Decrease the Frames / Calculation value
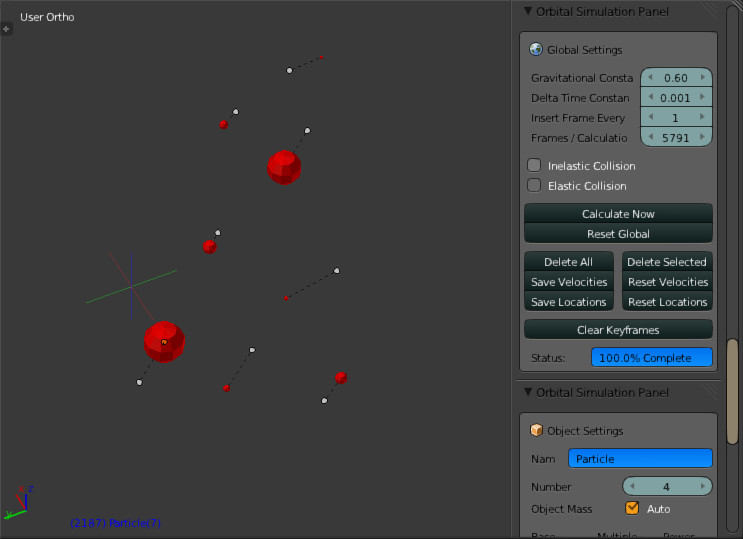Image resolution: width=743 pixels, height=539 pixels. pyautogui.click(x=651, y=137)
